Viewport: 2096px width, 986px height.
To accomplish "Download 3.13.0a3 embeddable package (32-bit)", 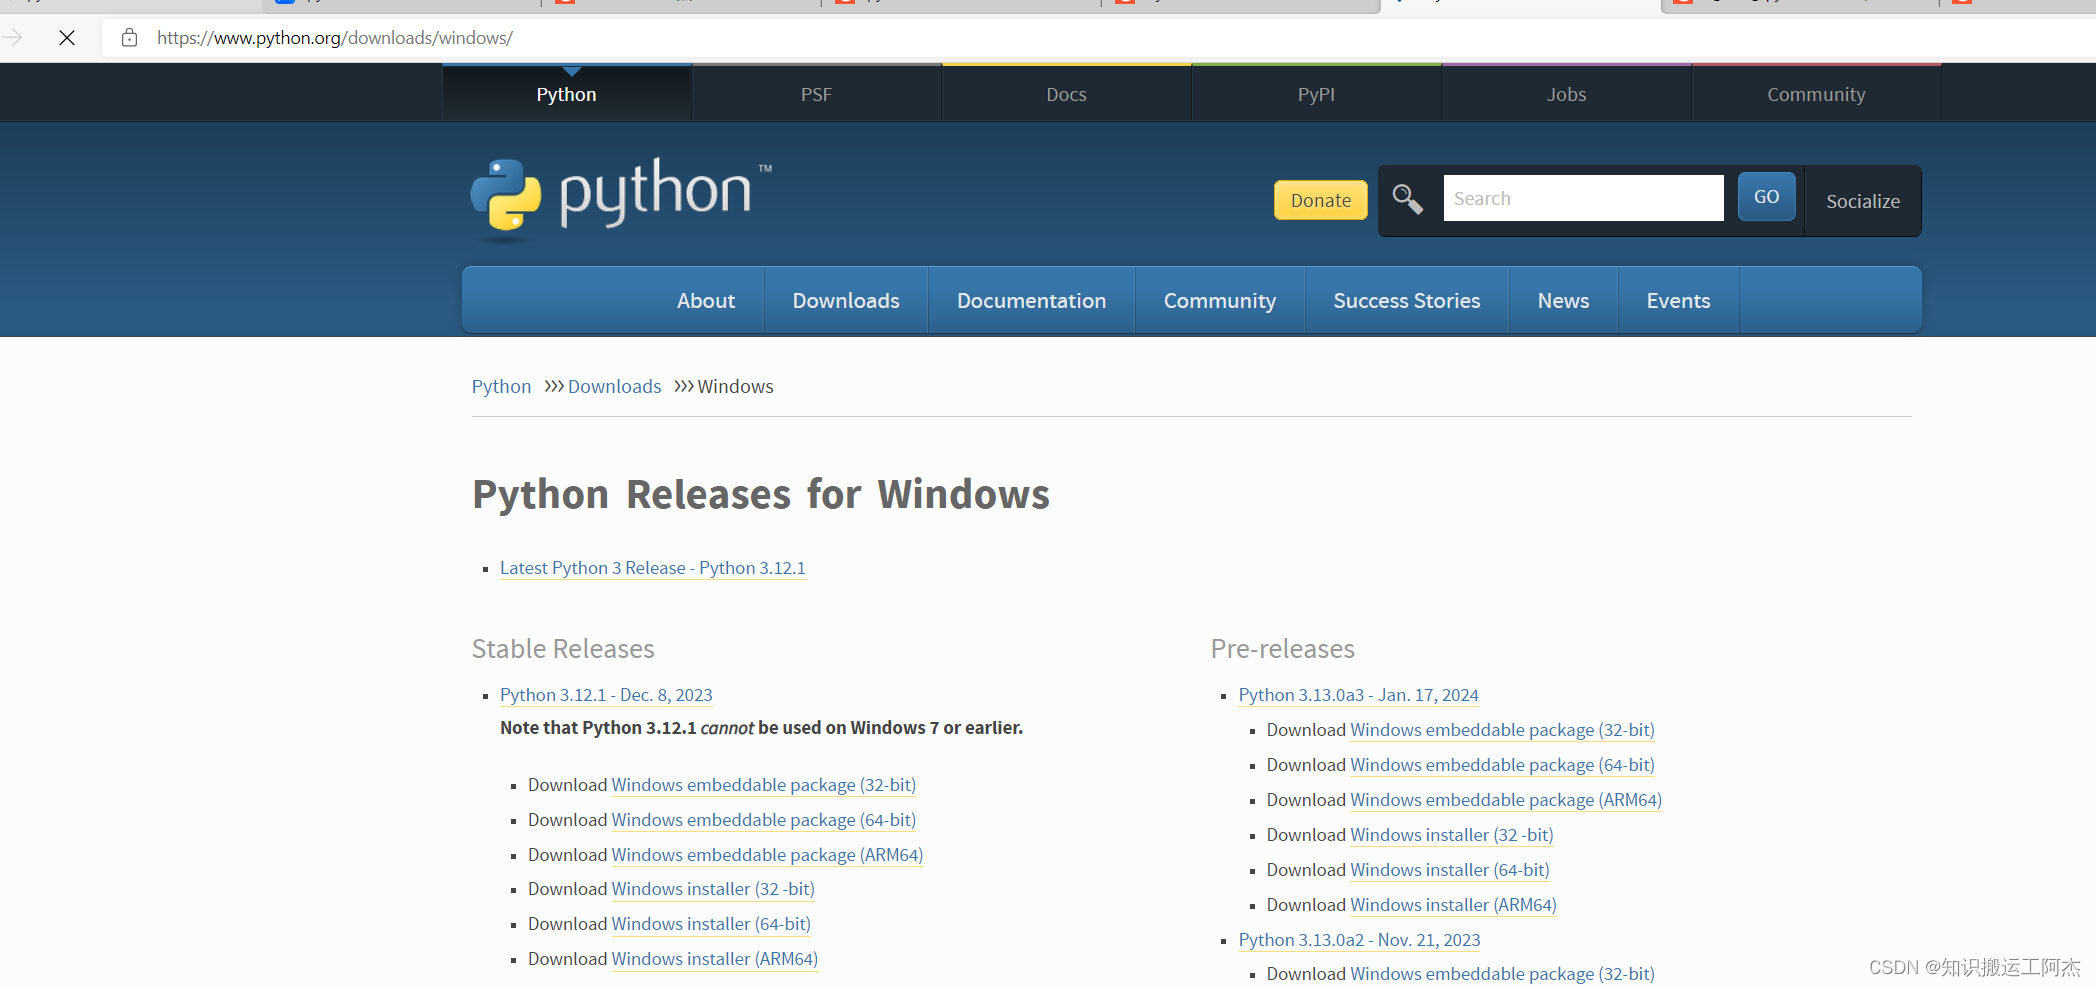I will (1502, 730).
